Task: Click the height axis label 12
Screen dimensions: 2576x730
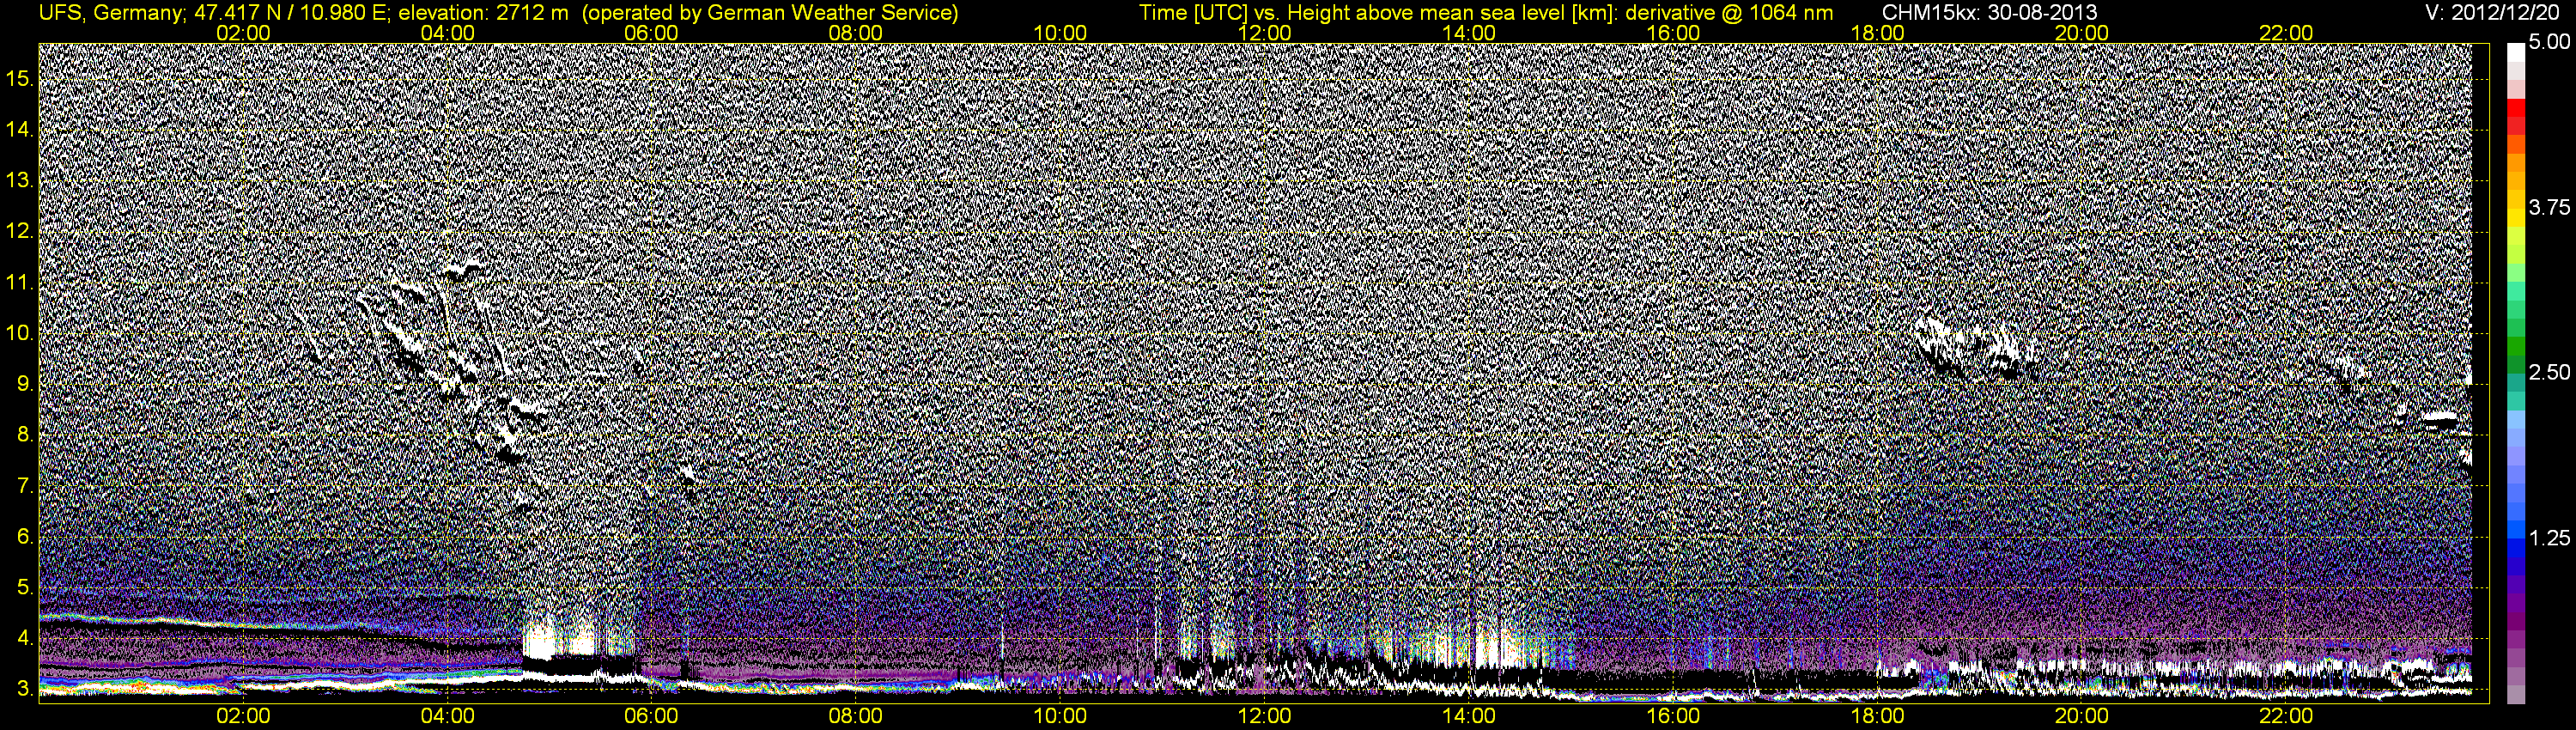Action: (x=19, y=231)
